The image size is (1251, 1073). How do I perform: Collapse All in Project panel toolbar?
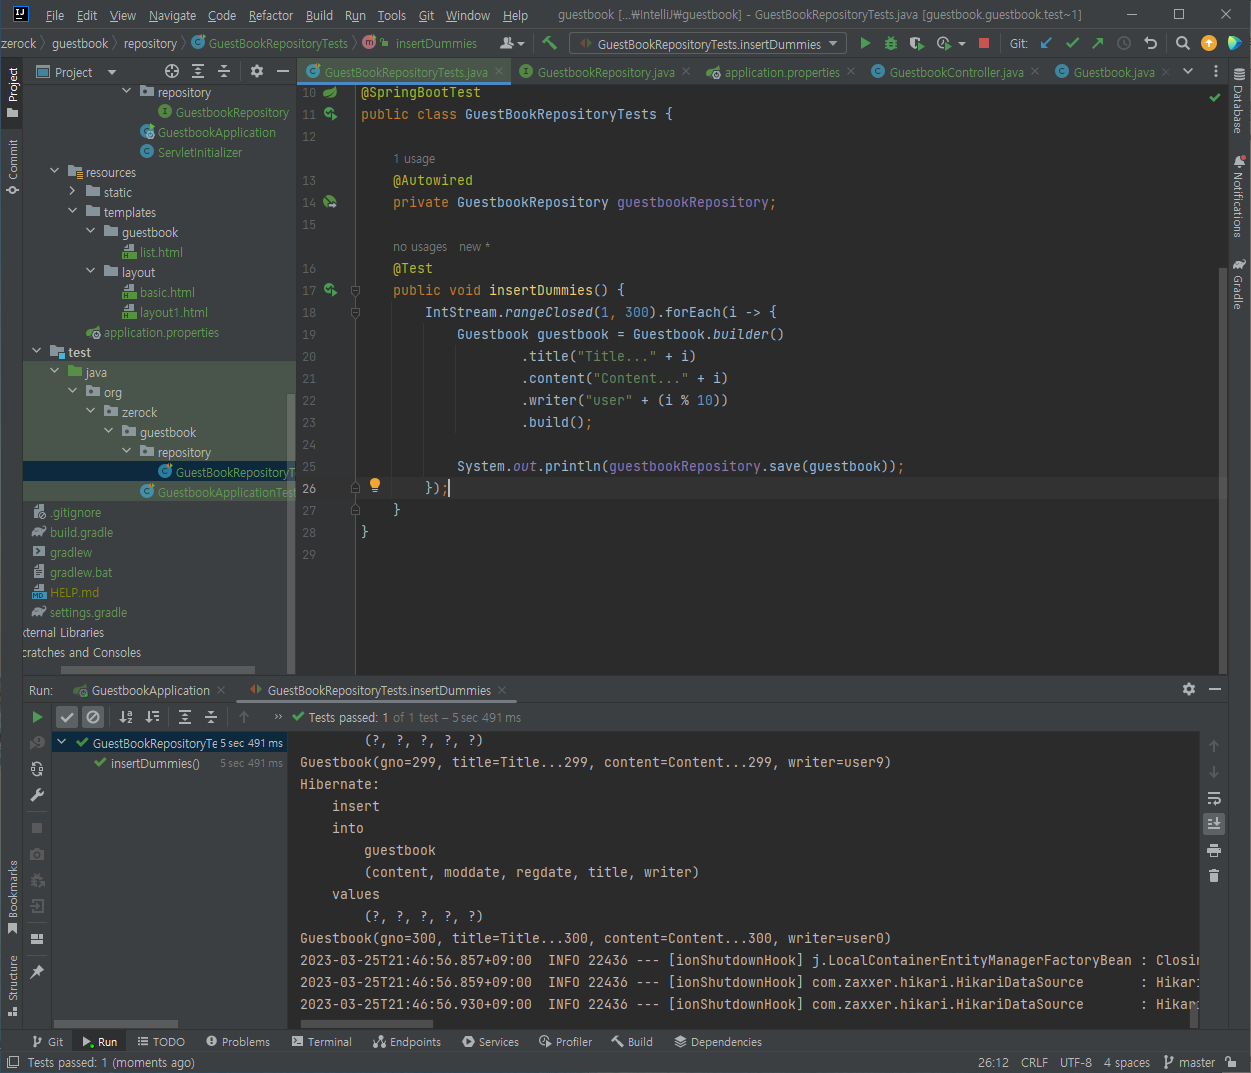(x=224, y=71)
